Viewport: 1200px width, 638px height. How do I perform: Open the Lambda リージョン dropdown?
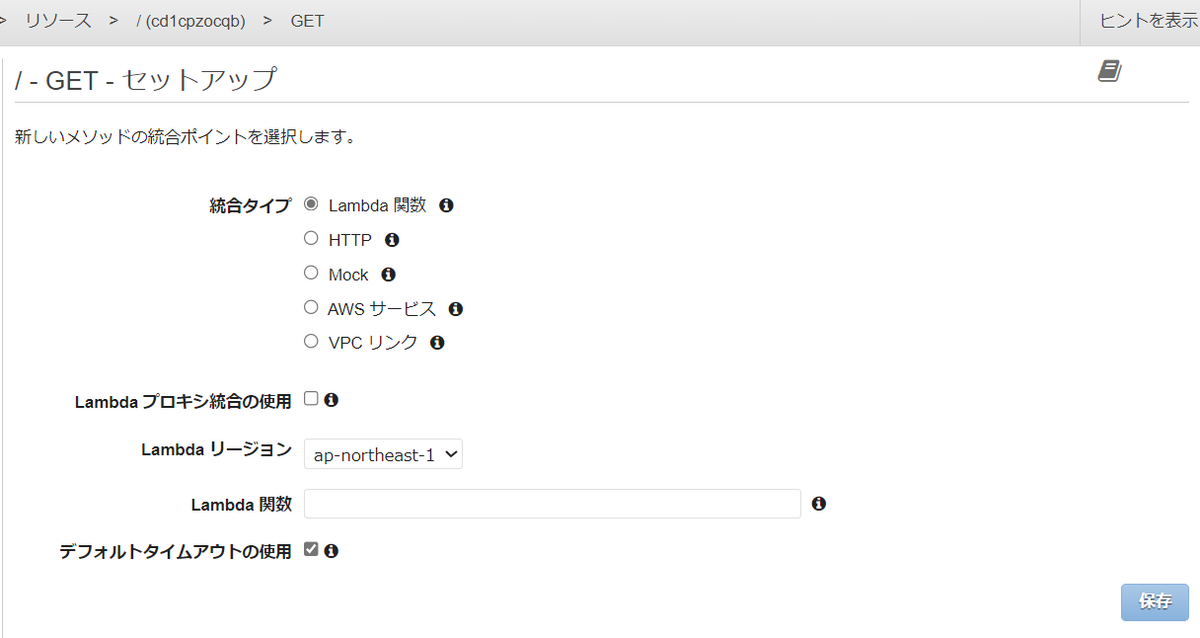[383, 453]
